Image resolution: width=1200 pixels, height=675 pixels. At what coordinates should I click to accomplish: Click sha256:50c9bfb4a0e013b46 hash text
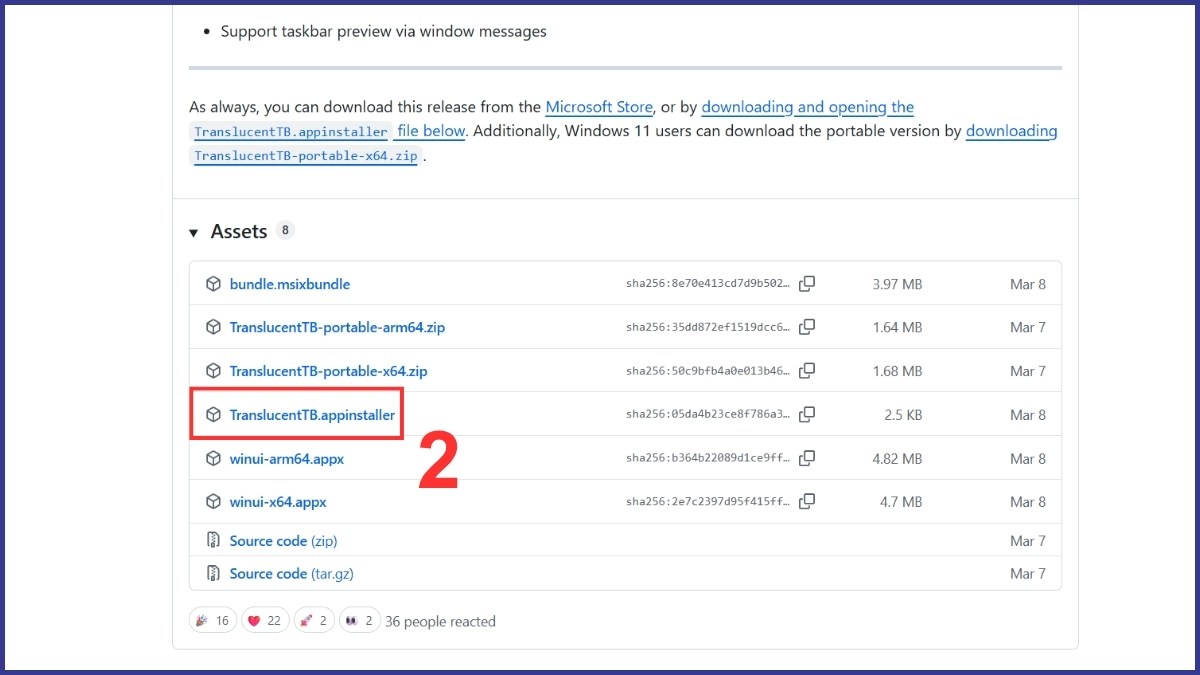tap(708, 371)
